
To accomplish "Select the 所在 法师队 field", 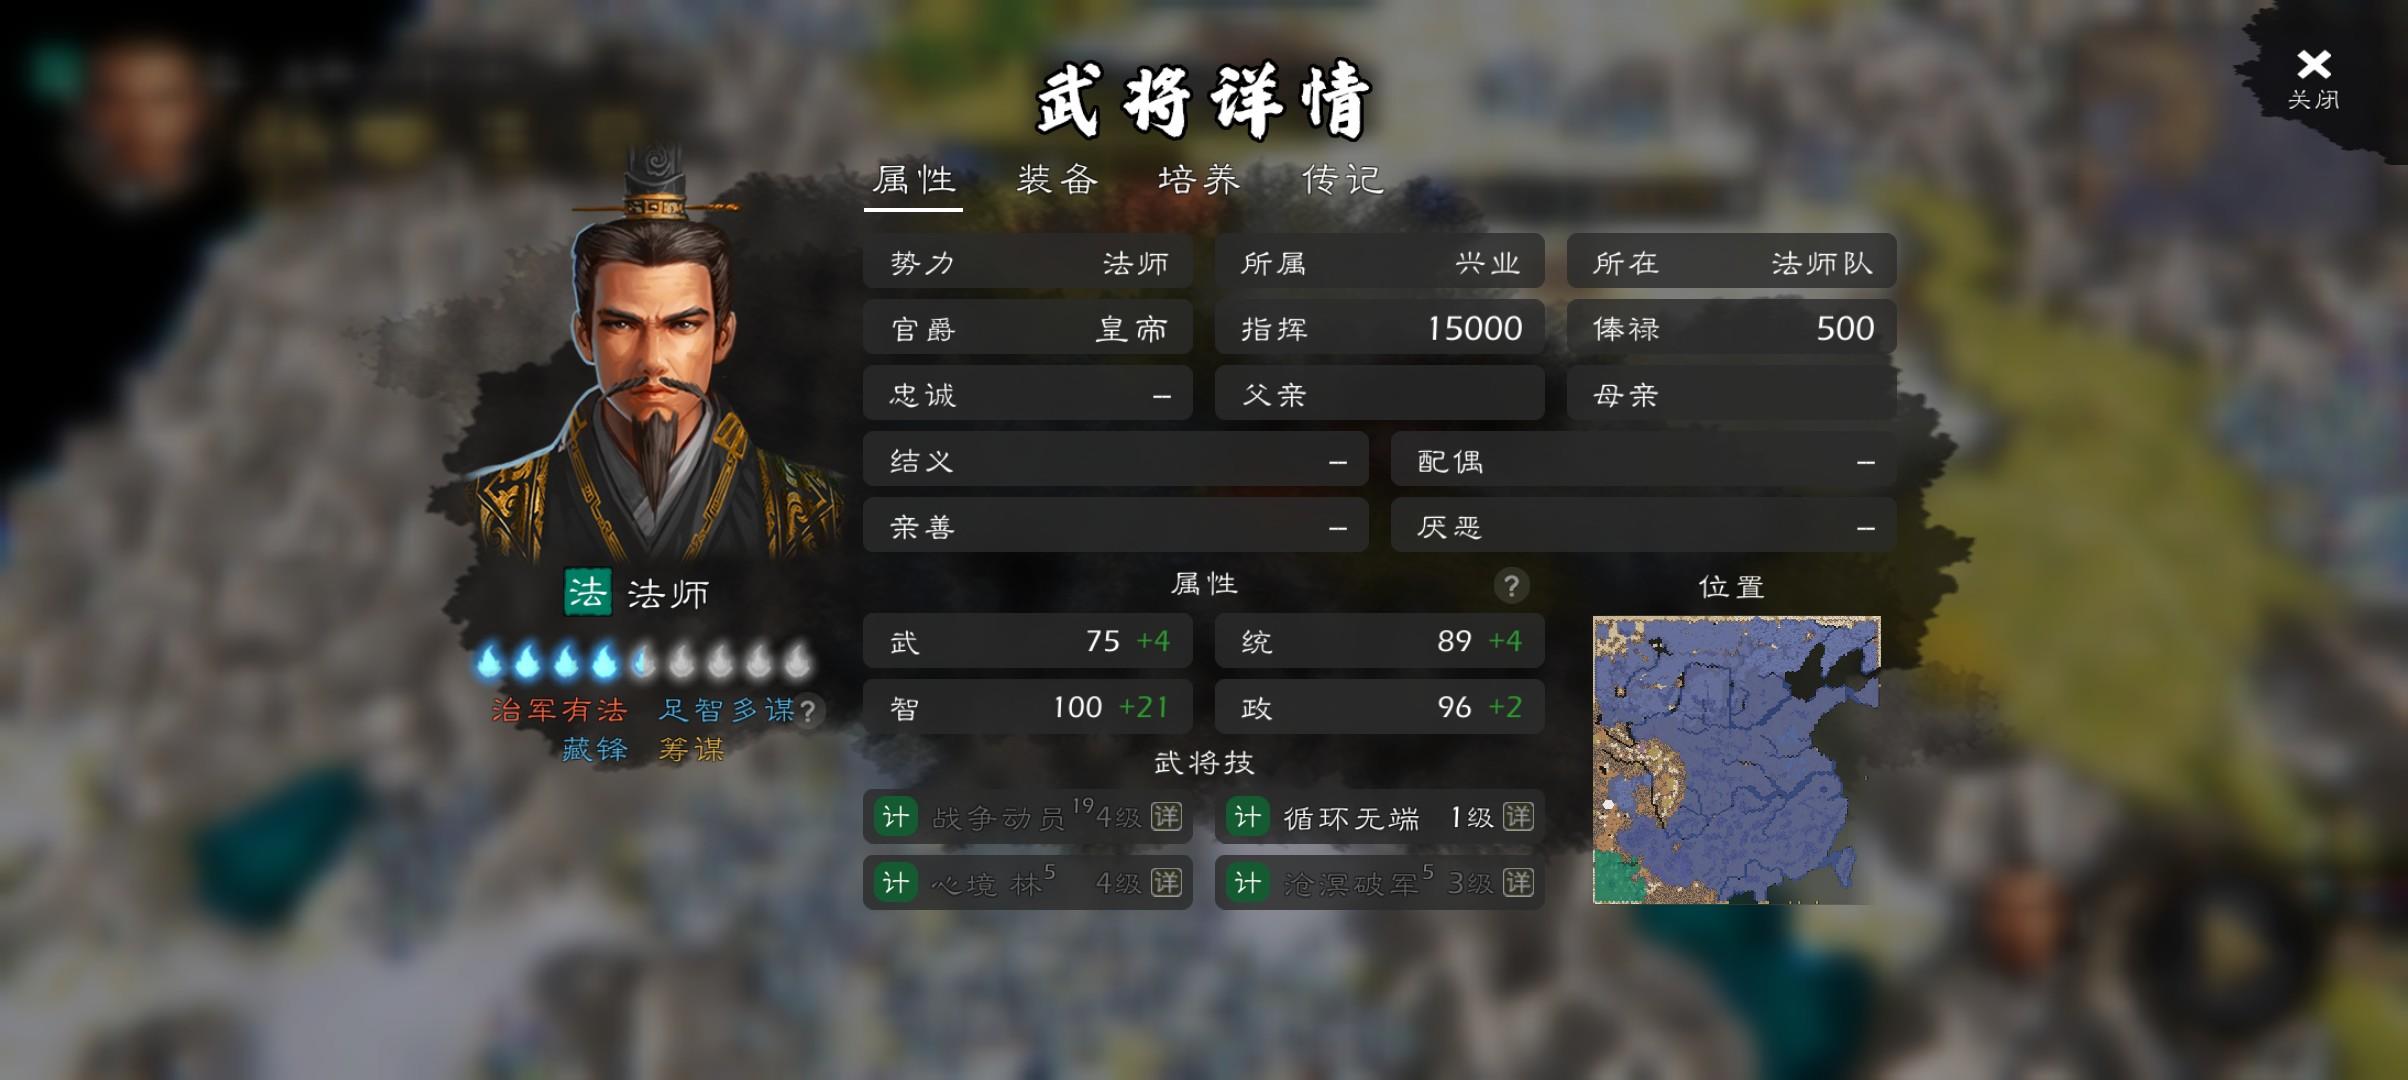I will pos(1731,261).
